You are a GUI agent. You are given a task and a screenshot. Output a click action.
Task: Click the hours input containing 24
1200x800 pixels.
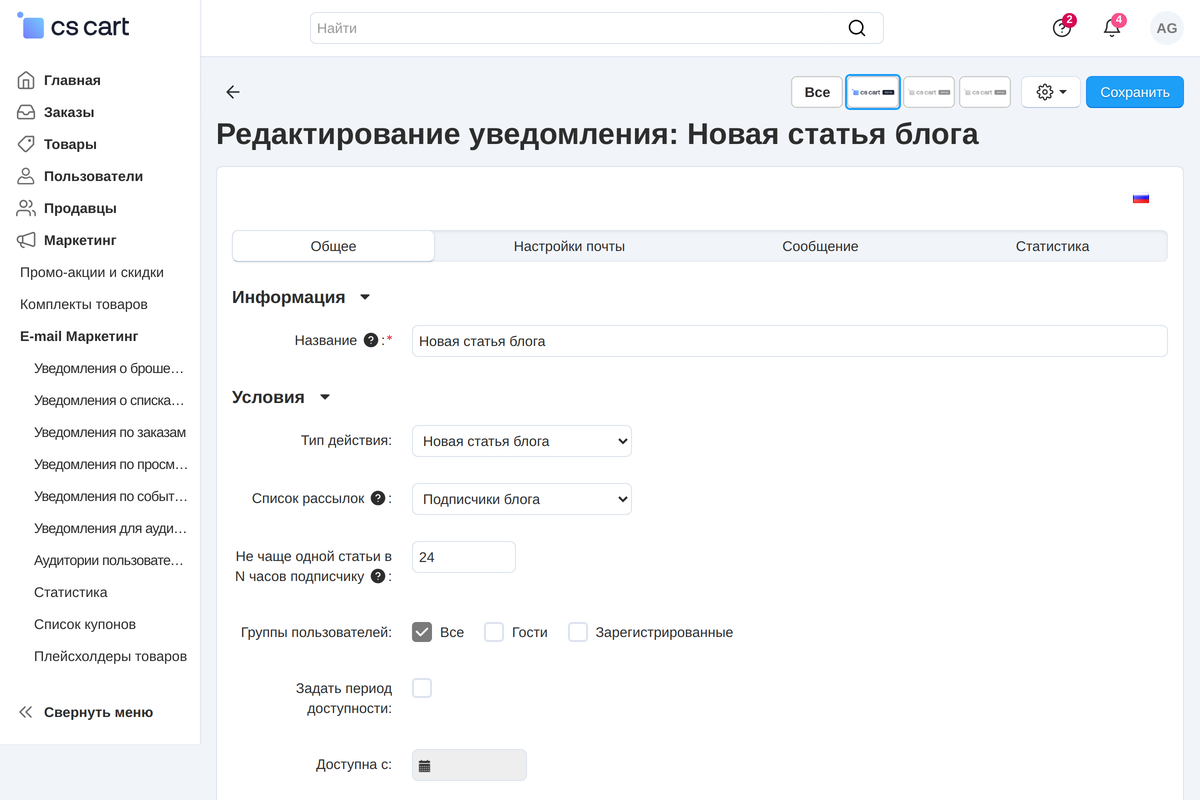(464, 557)
